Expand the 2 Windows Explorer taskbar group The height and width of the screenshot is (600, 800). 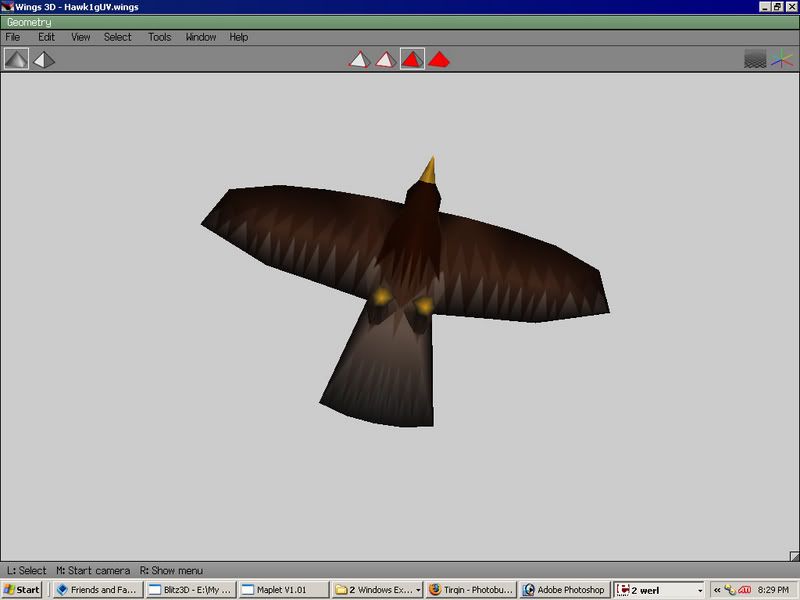coord(377,590)
